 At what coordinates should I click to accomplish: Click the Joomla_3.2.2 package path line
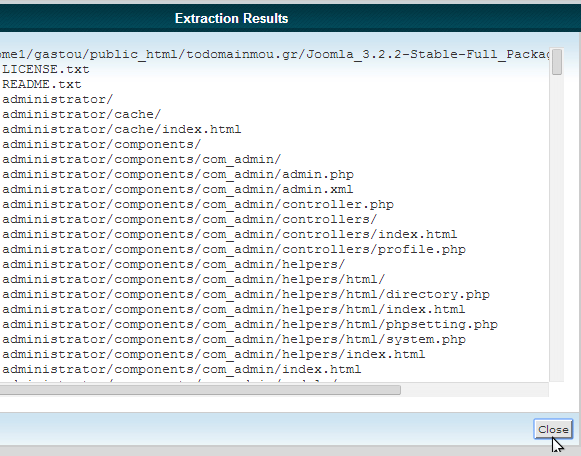tap(275, 54)
